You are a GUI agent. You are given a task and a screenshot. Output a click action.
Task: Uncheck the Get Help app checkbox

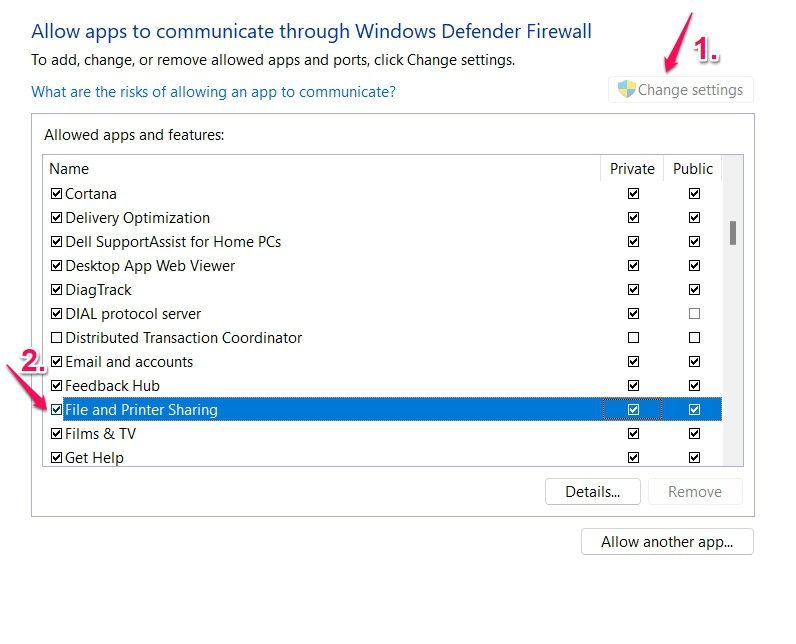click(x=56, y=458)
